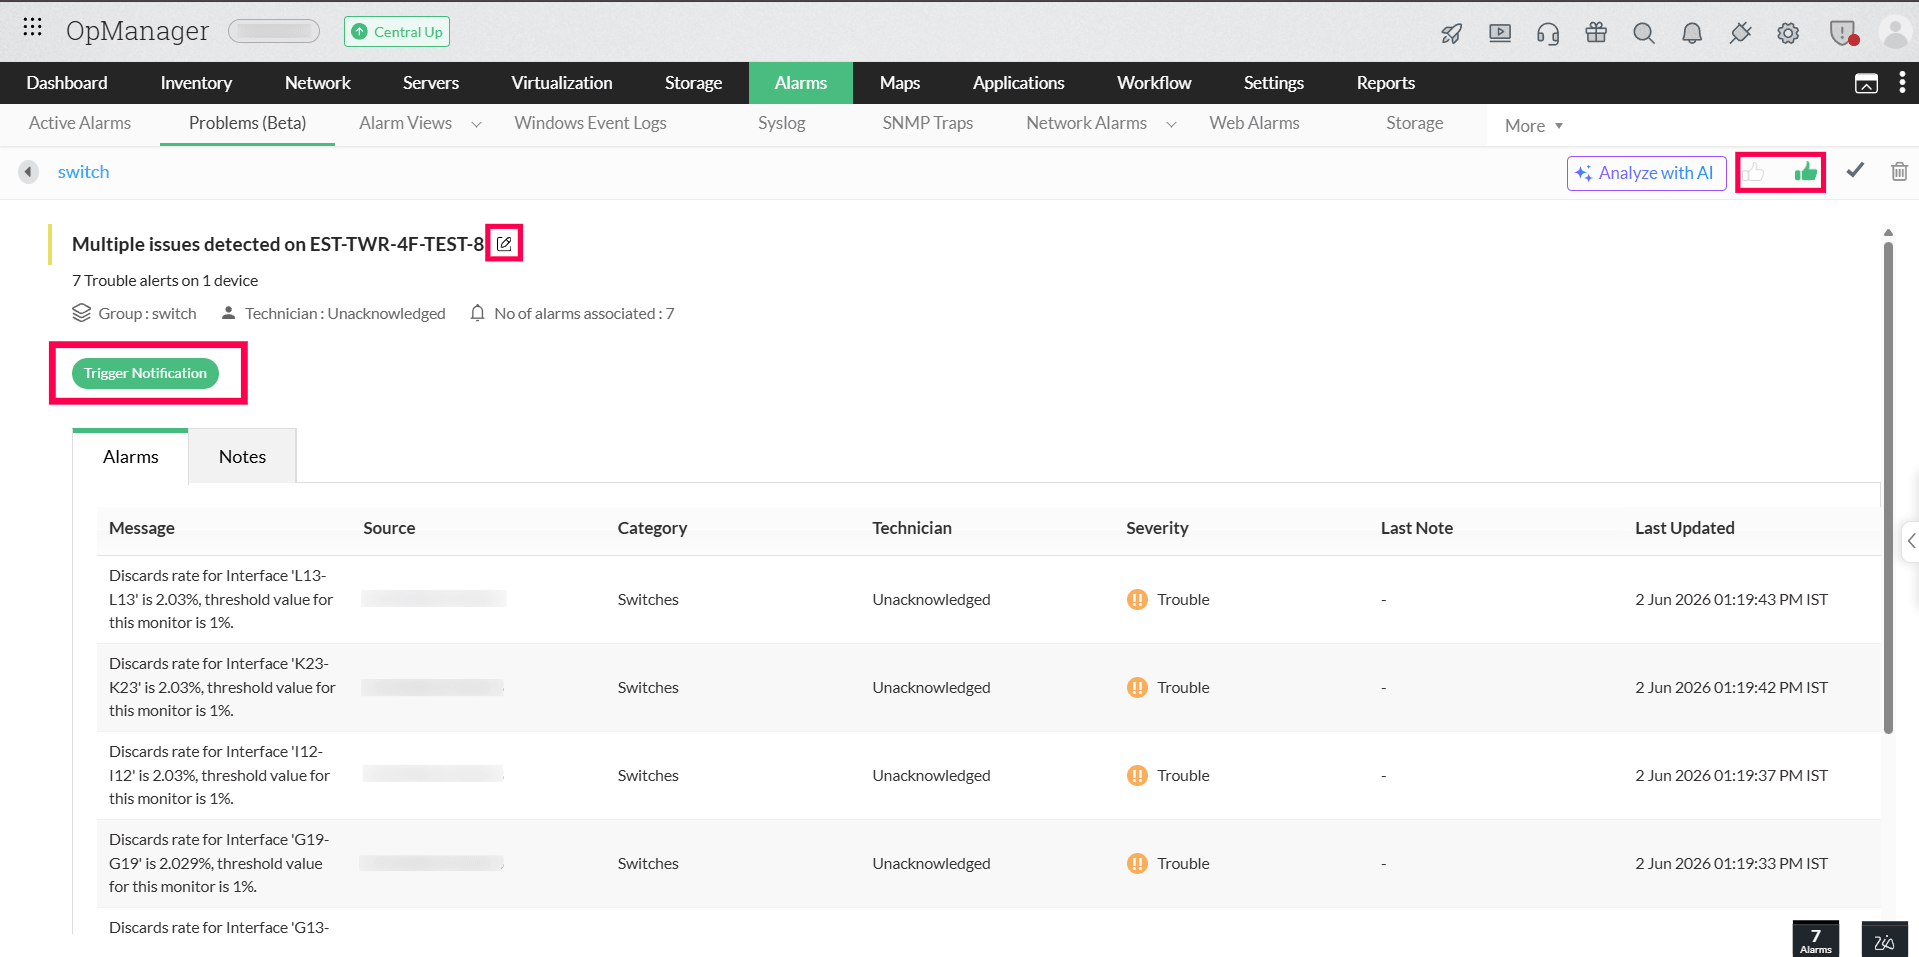Image resolution: width=1919 pixels, height=957 pixels.
Task: Click the Trigger Notification button
Action: point(145,373)
